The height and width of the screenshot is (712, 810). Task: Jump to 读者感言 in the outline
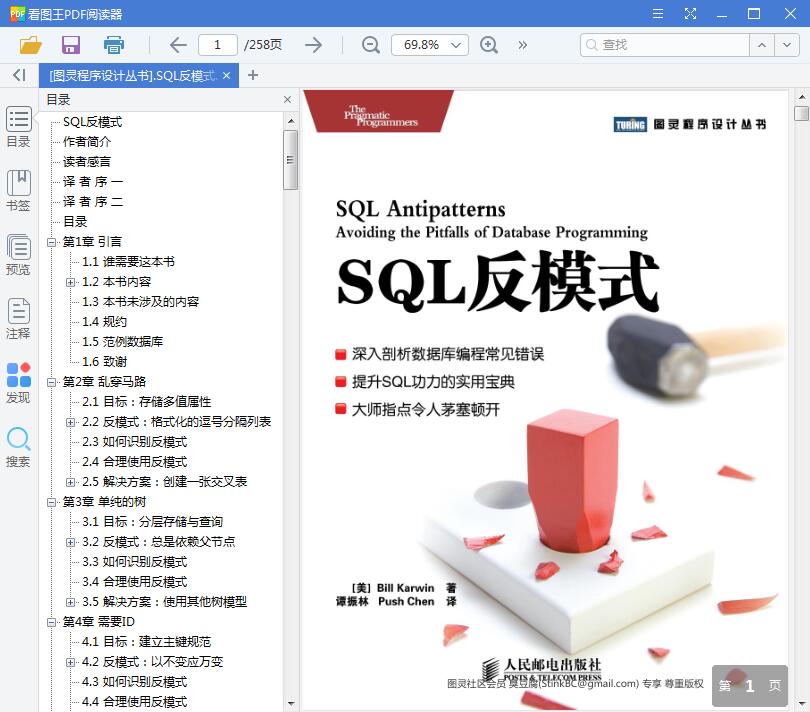tap(87, 162)
